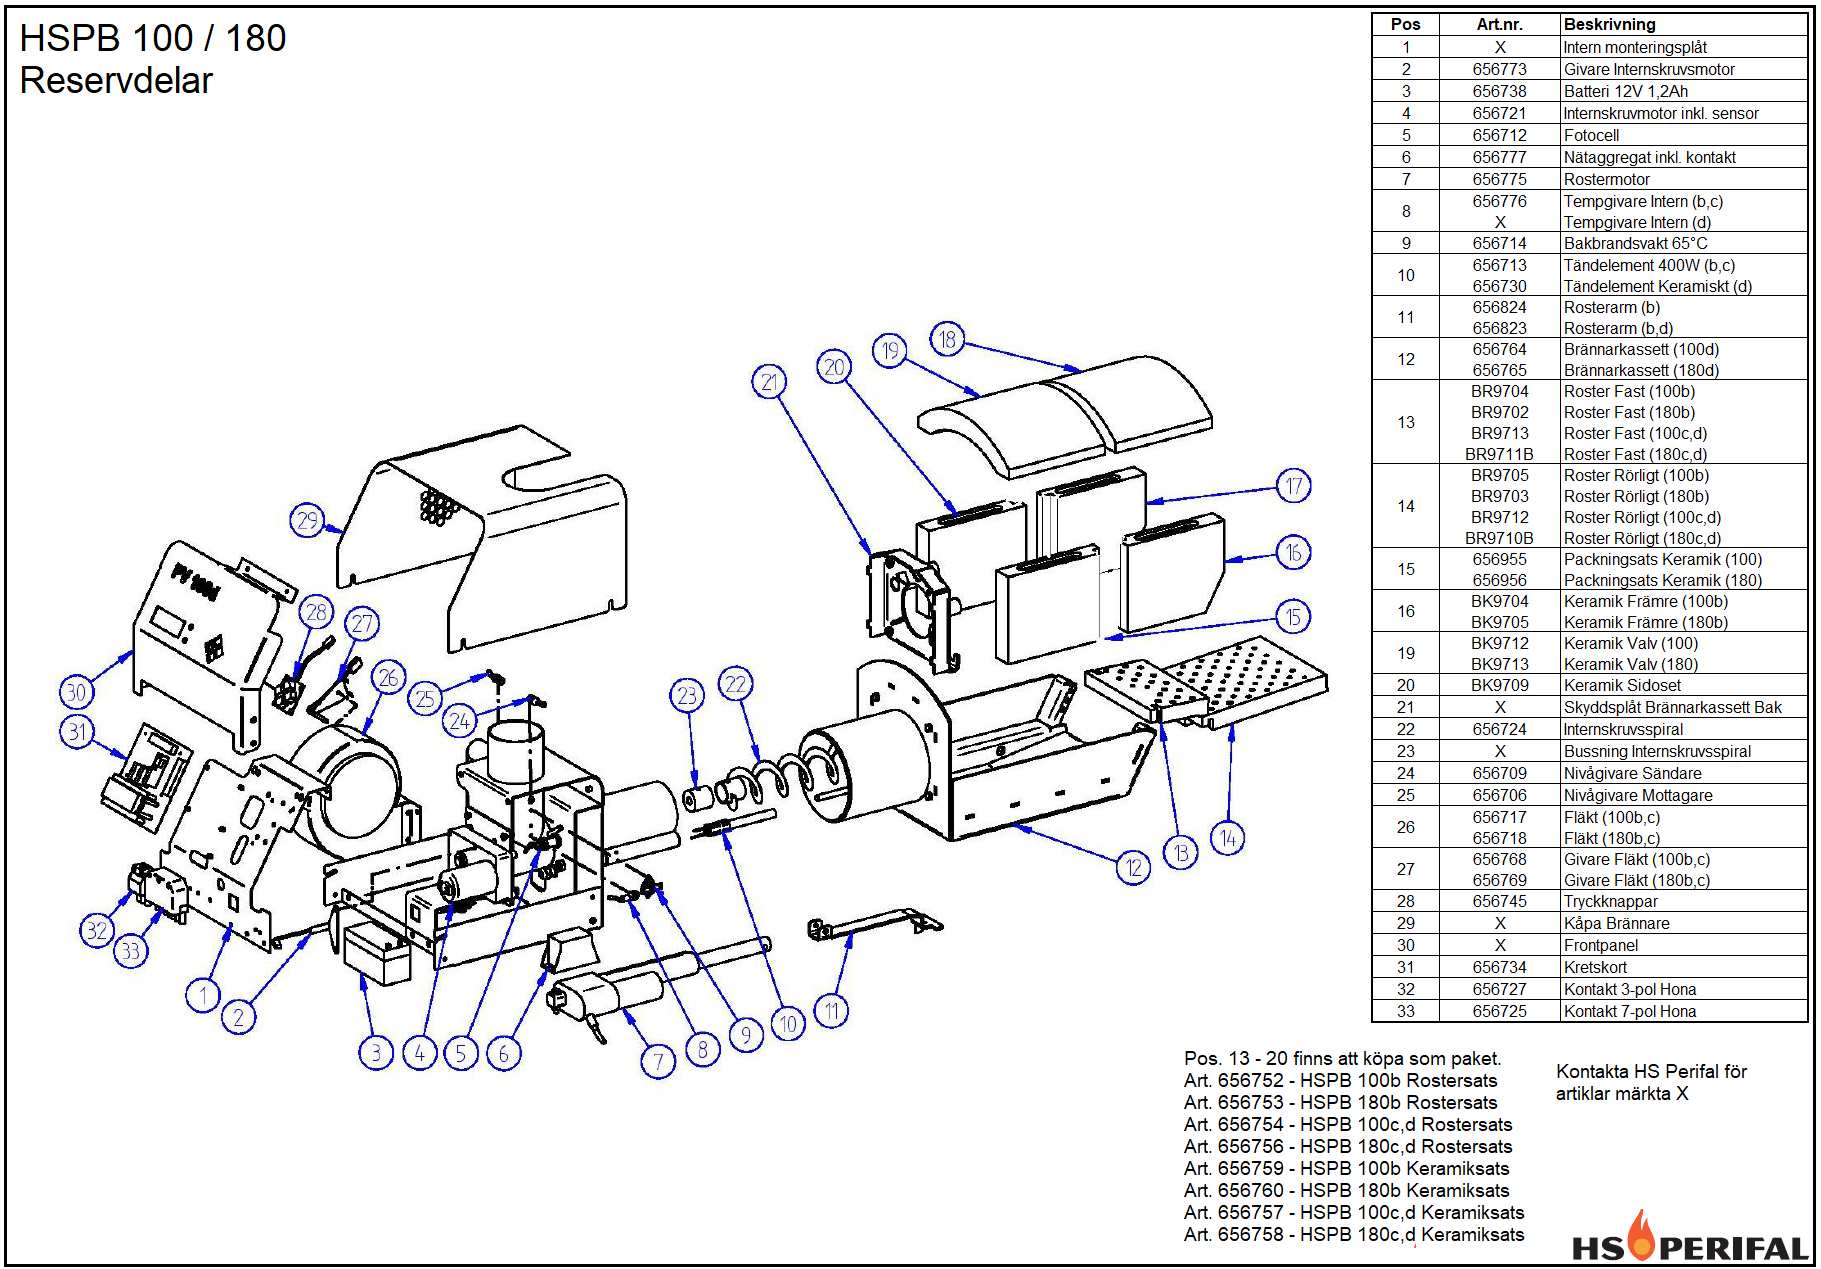The width and height of the screenshot is (1821, 1269).
Task: Click callout circle 1 in the diagram
Action: [x=203, y=995]
